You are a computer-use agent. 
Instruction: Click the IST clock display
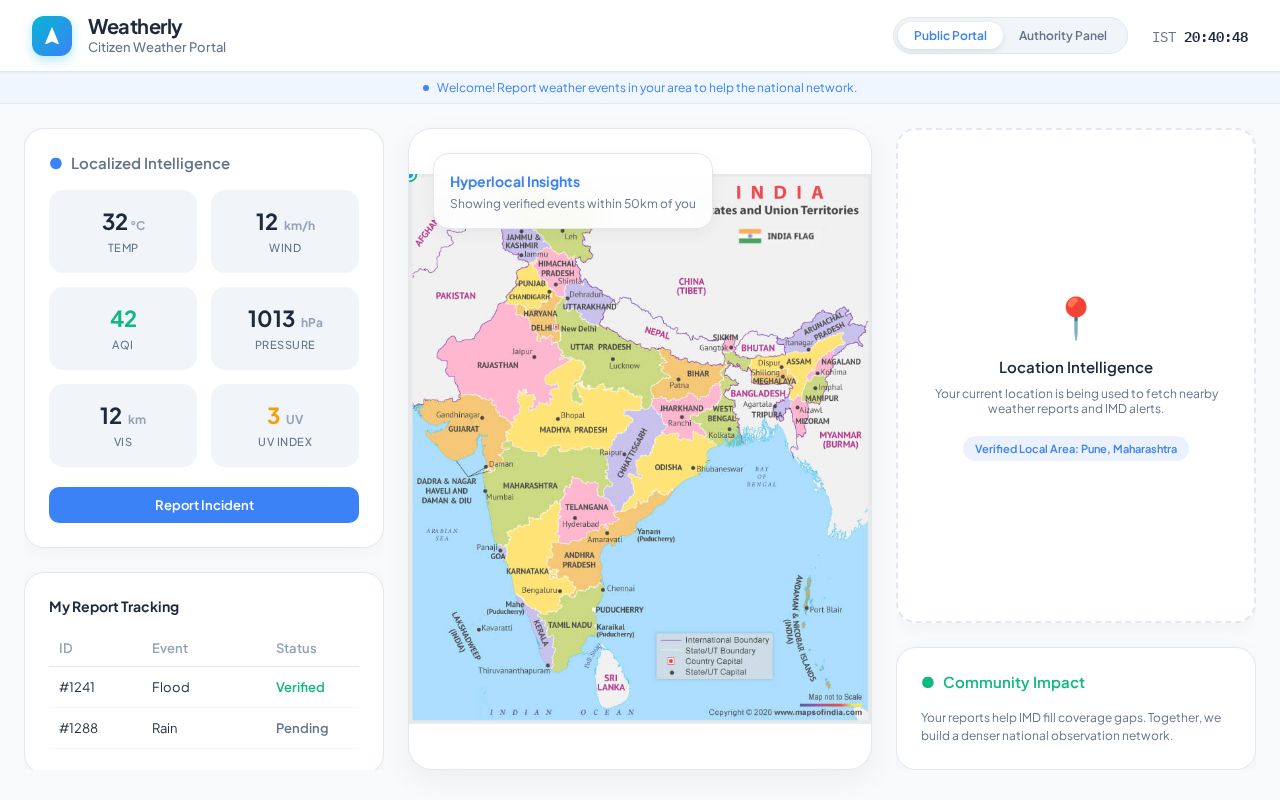click(1200, 37)
